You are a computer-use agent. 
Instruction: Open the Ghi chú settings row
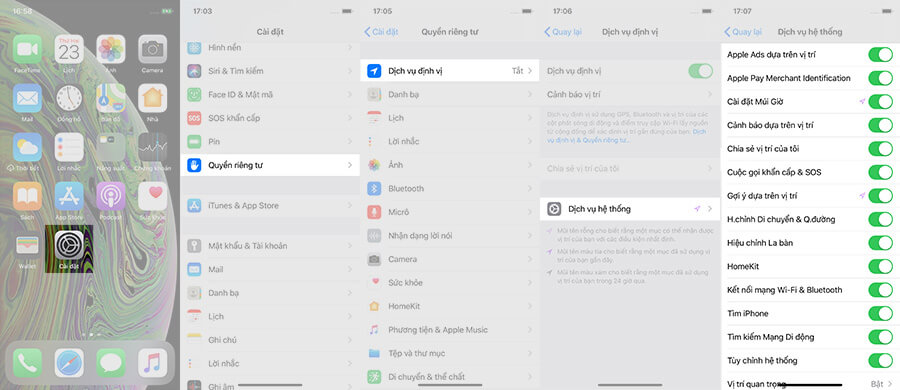point(270,340)
